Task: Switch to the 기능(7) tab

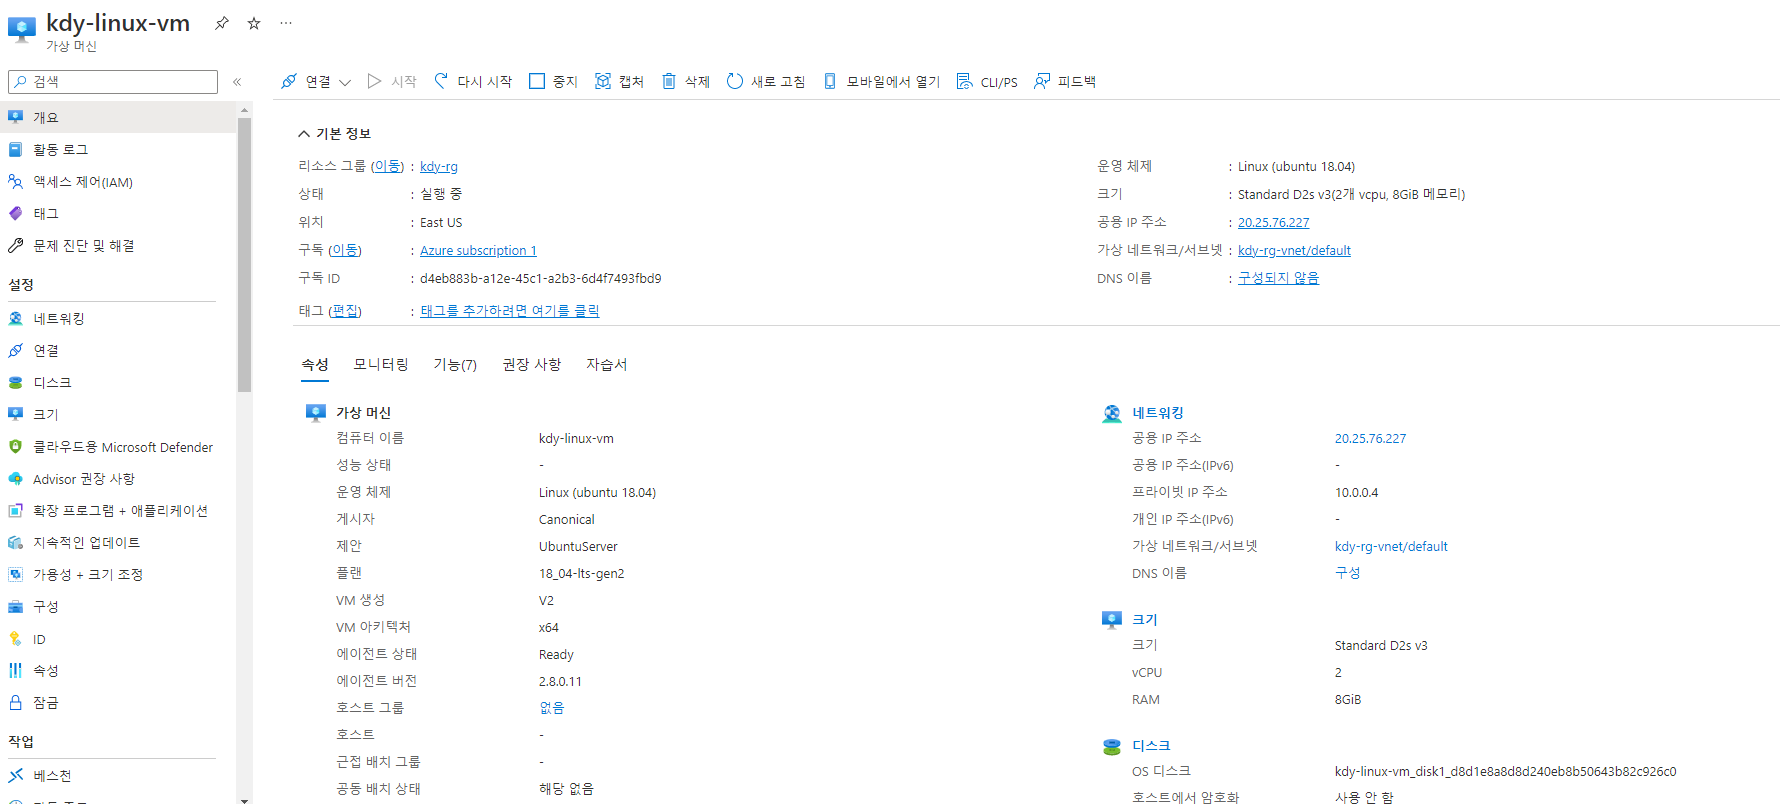Action: point(455,365)
